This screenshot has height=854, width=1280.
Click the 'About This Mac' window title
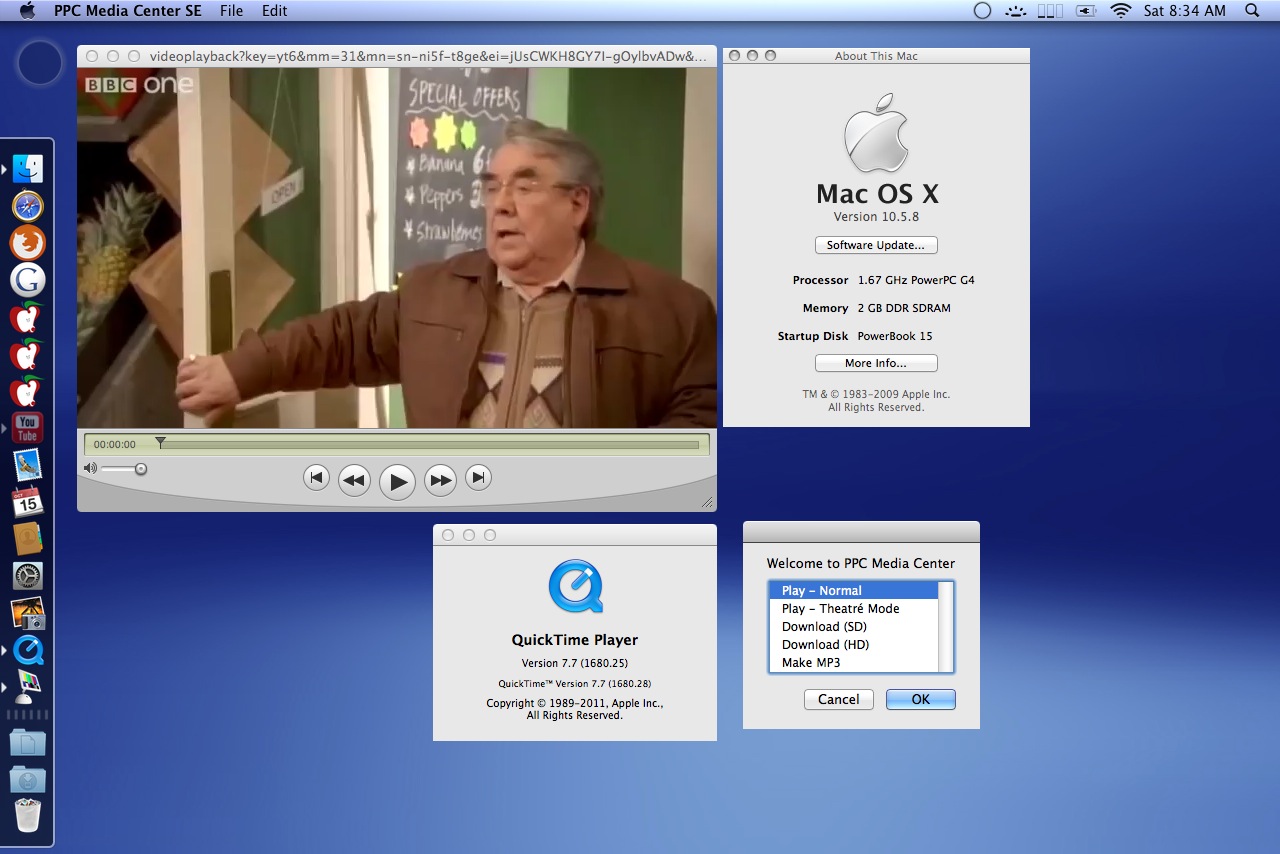point(876,56)
